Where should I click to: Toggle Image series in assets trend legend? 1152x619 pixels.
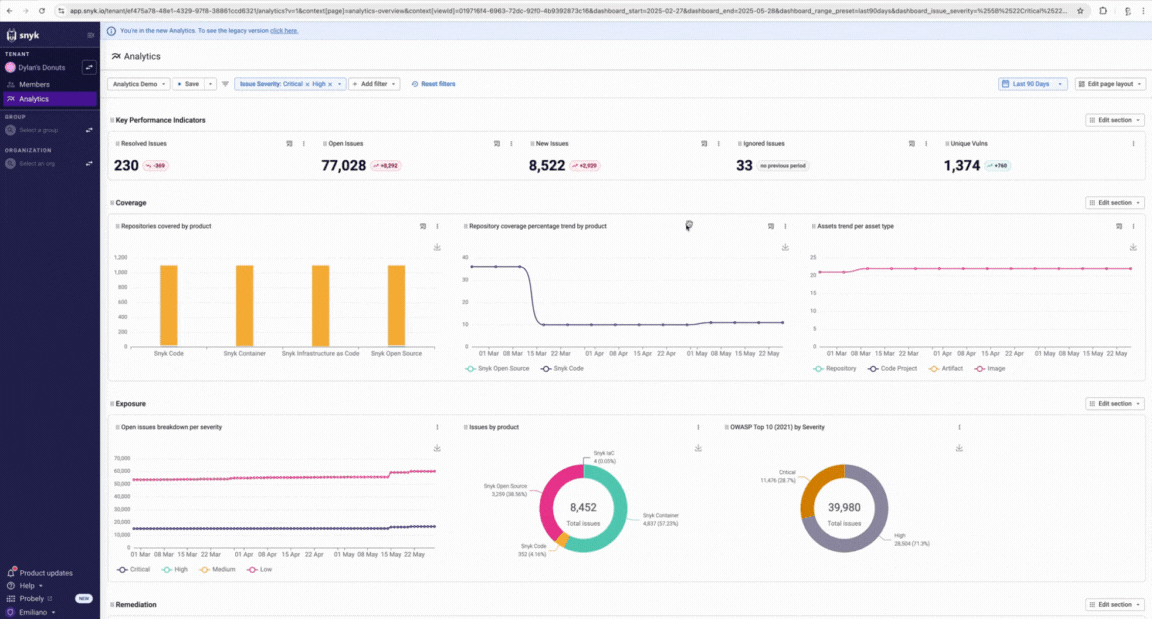990,369
